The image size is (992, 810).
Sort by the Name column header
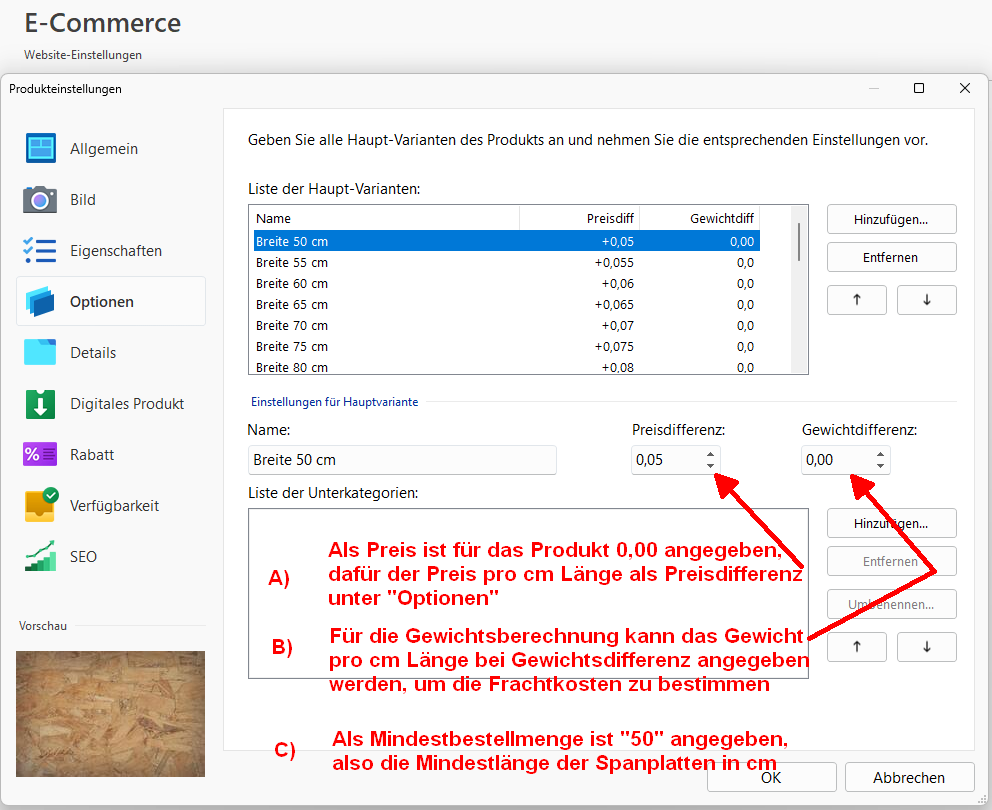pyautogui.click(x=387, y=218)
